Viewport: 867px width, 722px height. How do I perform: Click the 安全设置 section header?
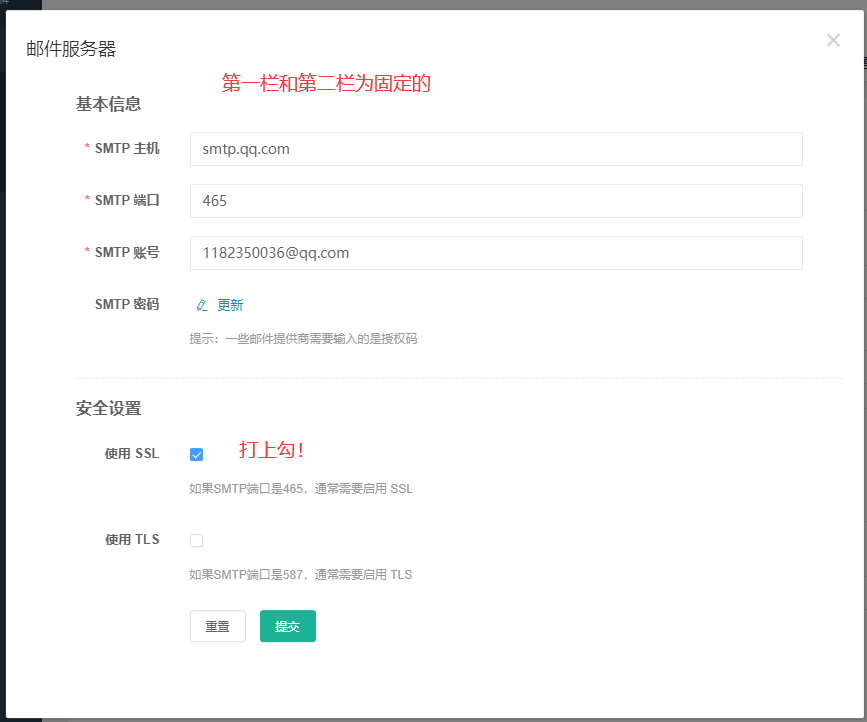click(x=108, y=408)
